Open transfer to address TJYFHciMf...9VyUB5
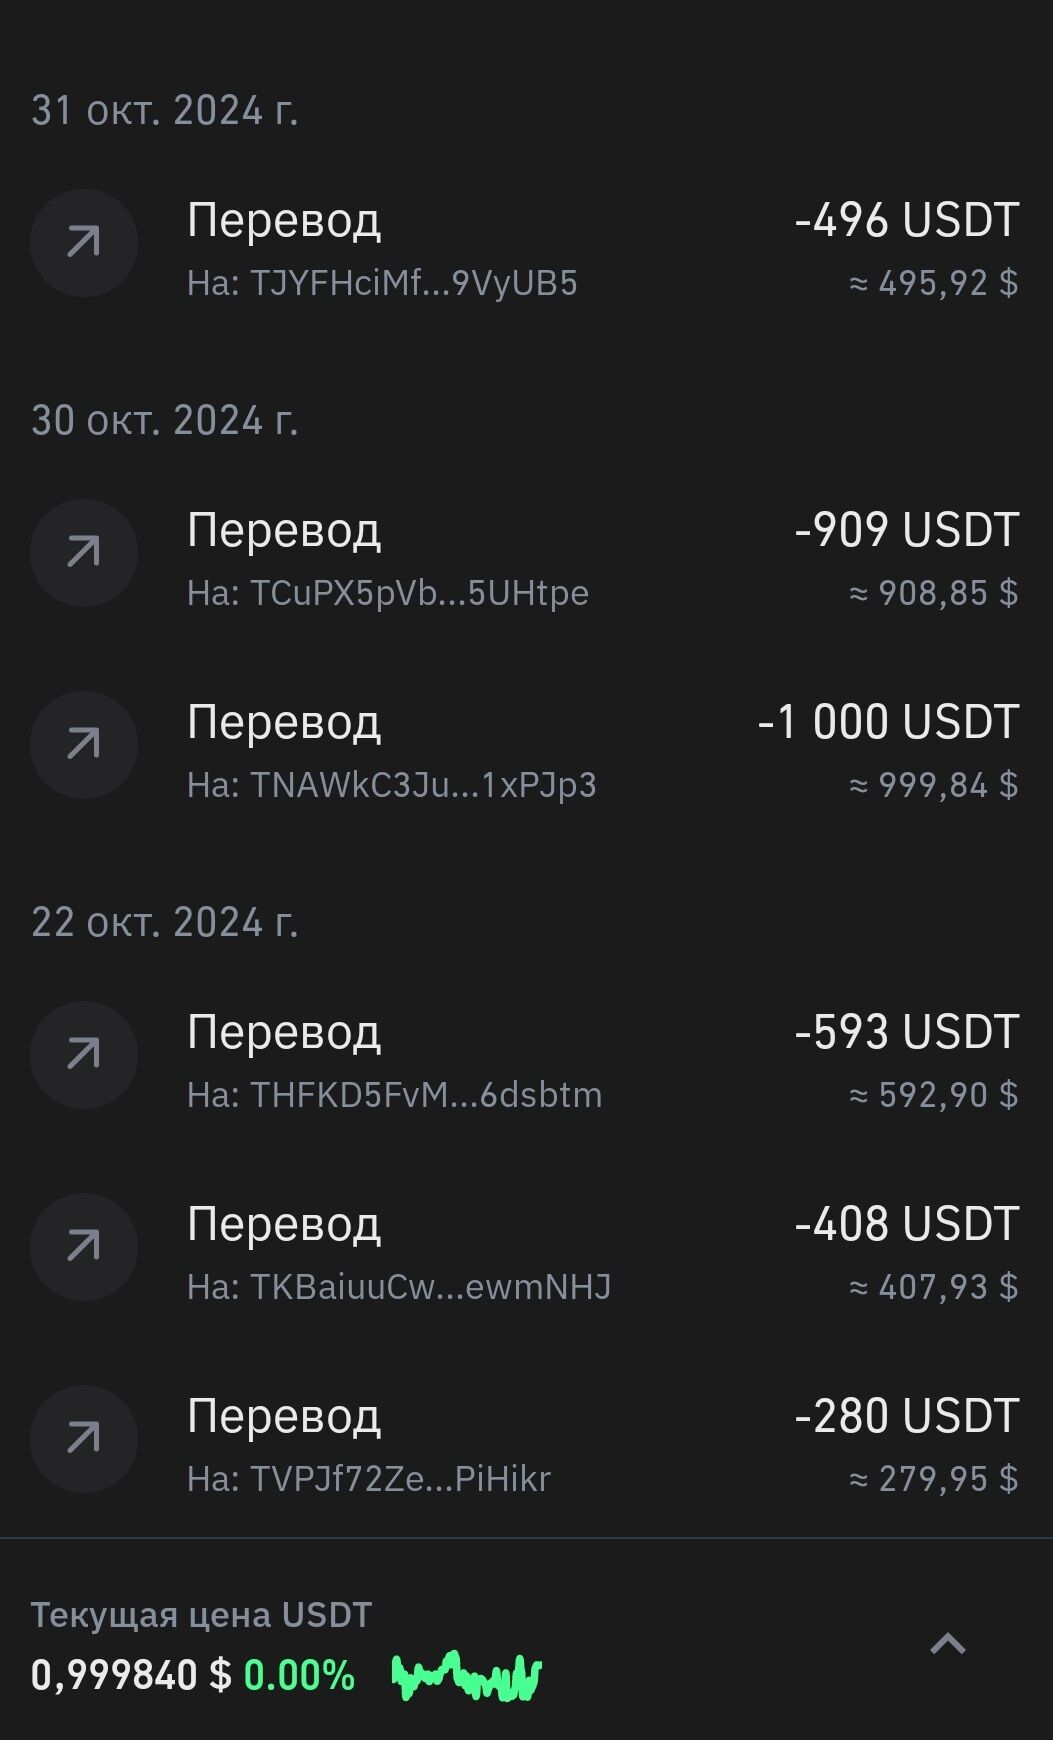 pyautogui.click(x=382, y=284)
